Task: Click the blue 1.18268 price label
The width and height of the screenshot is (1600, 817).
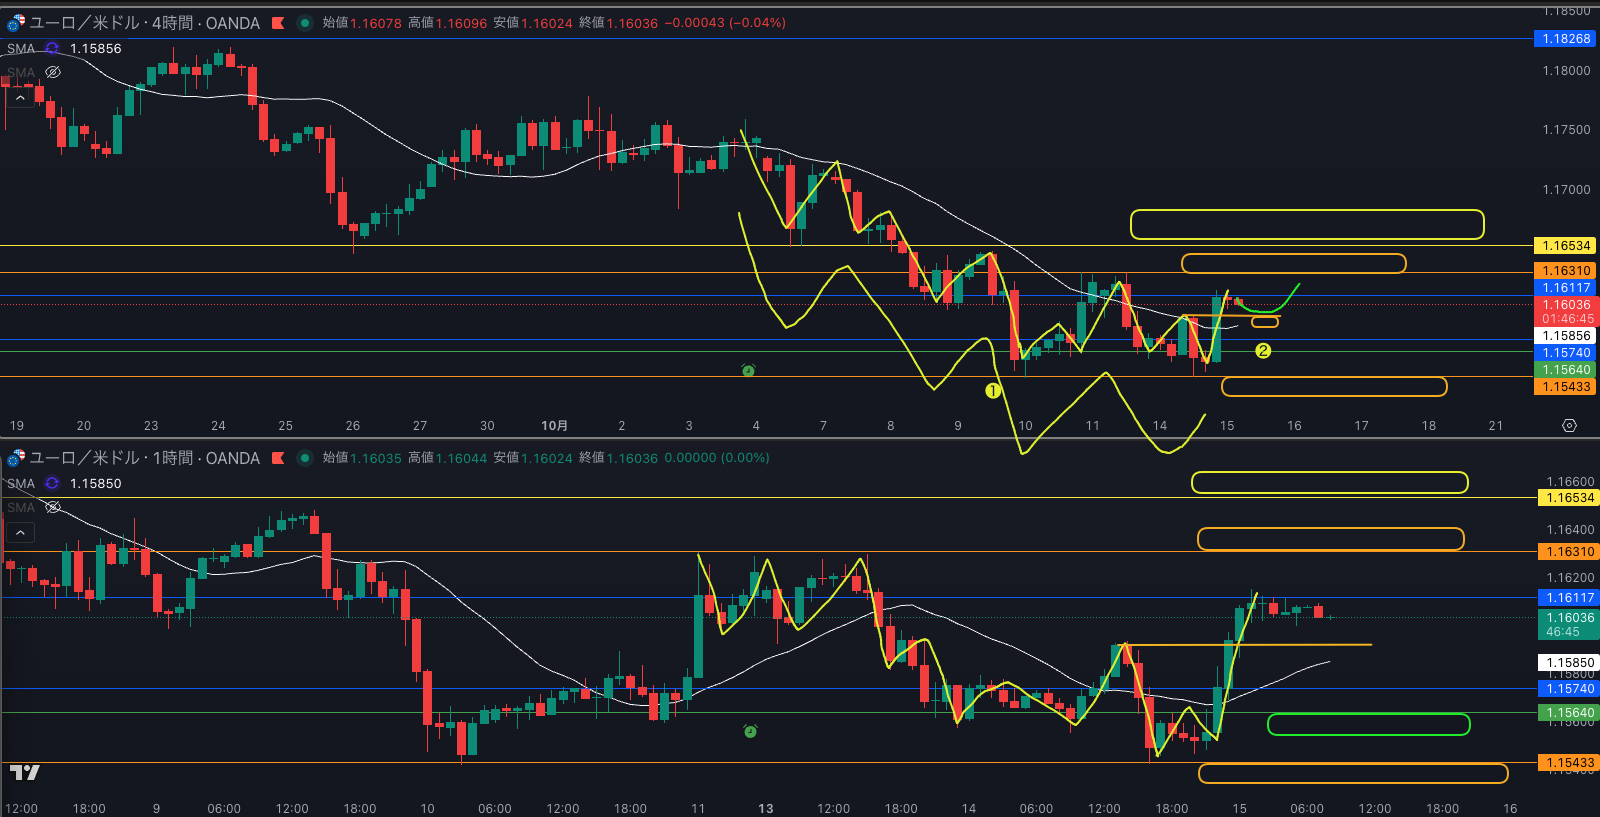Action: (1565, 39)
